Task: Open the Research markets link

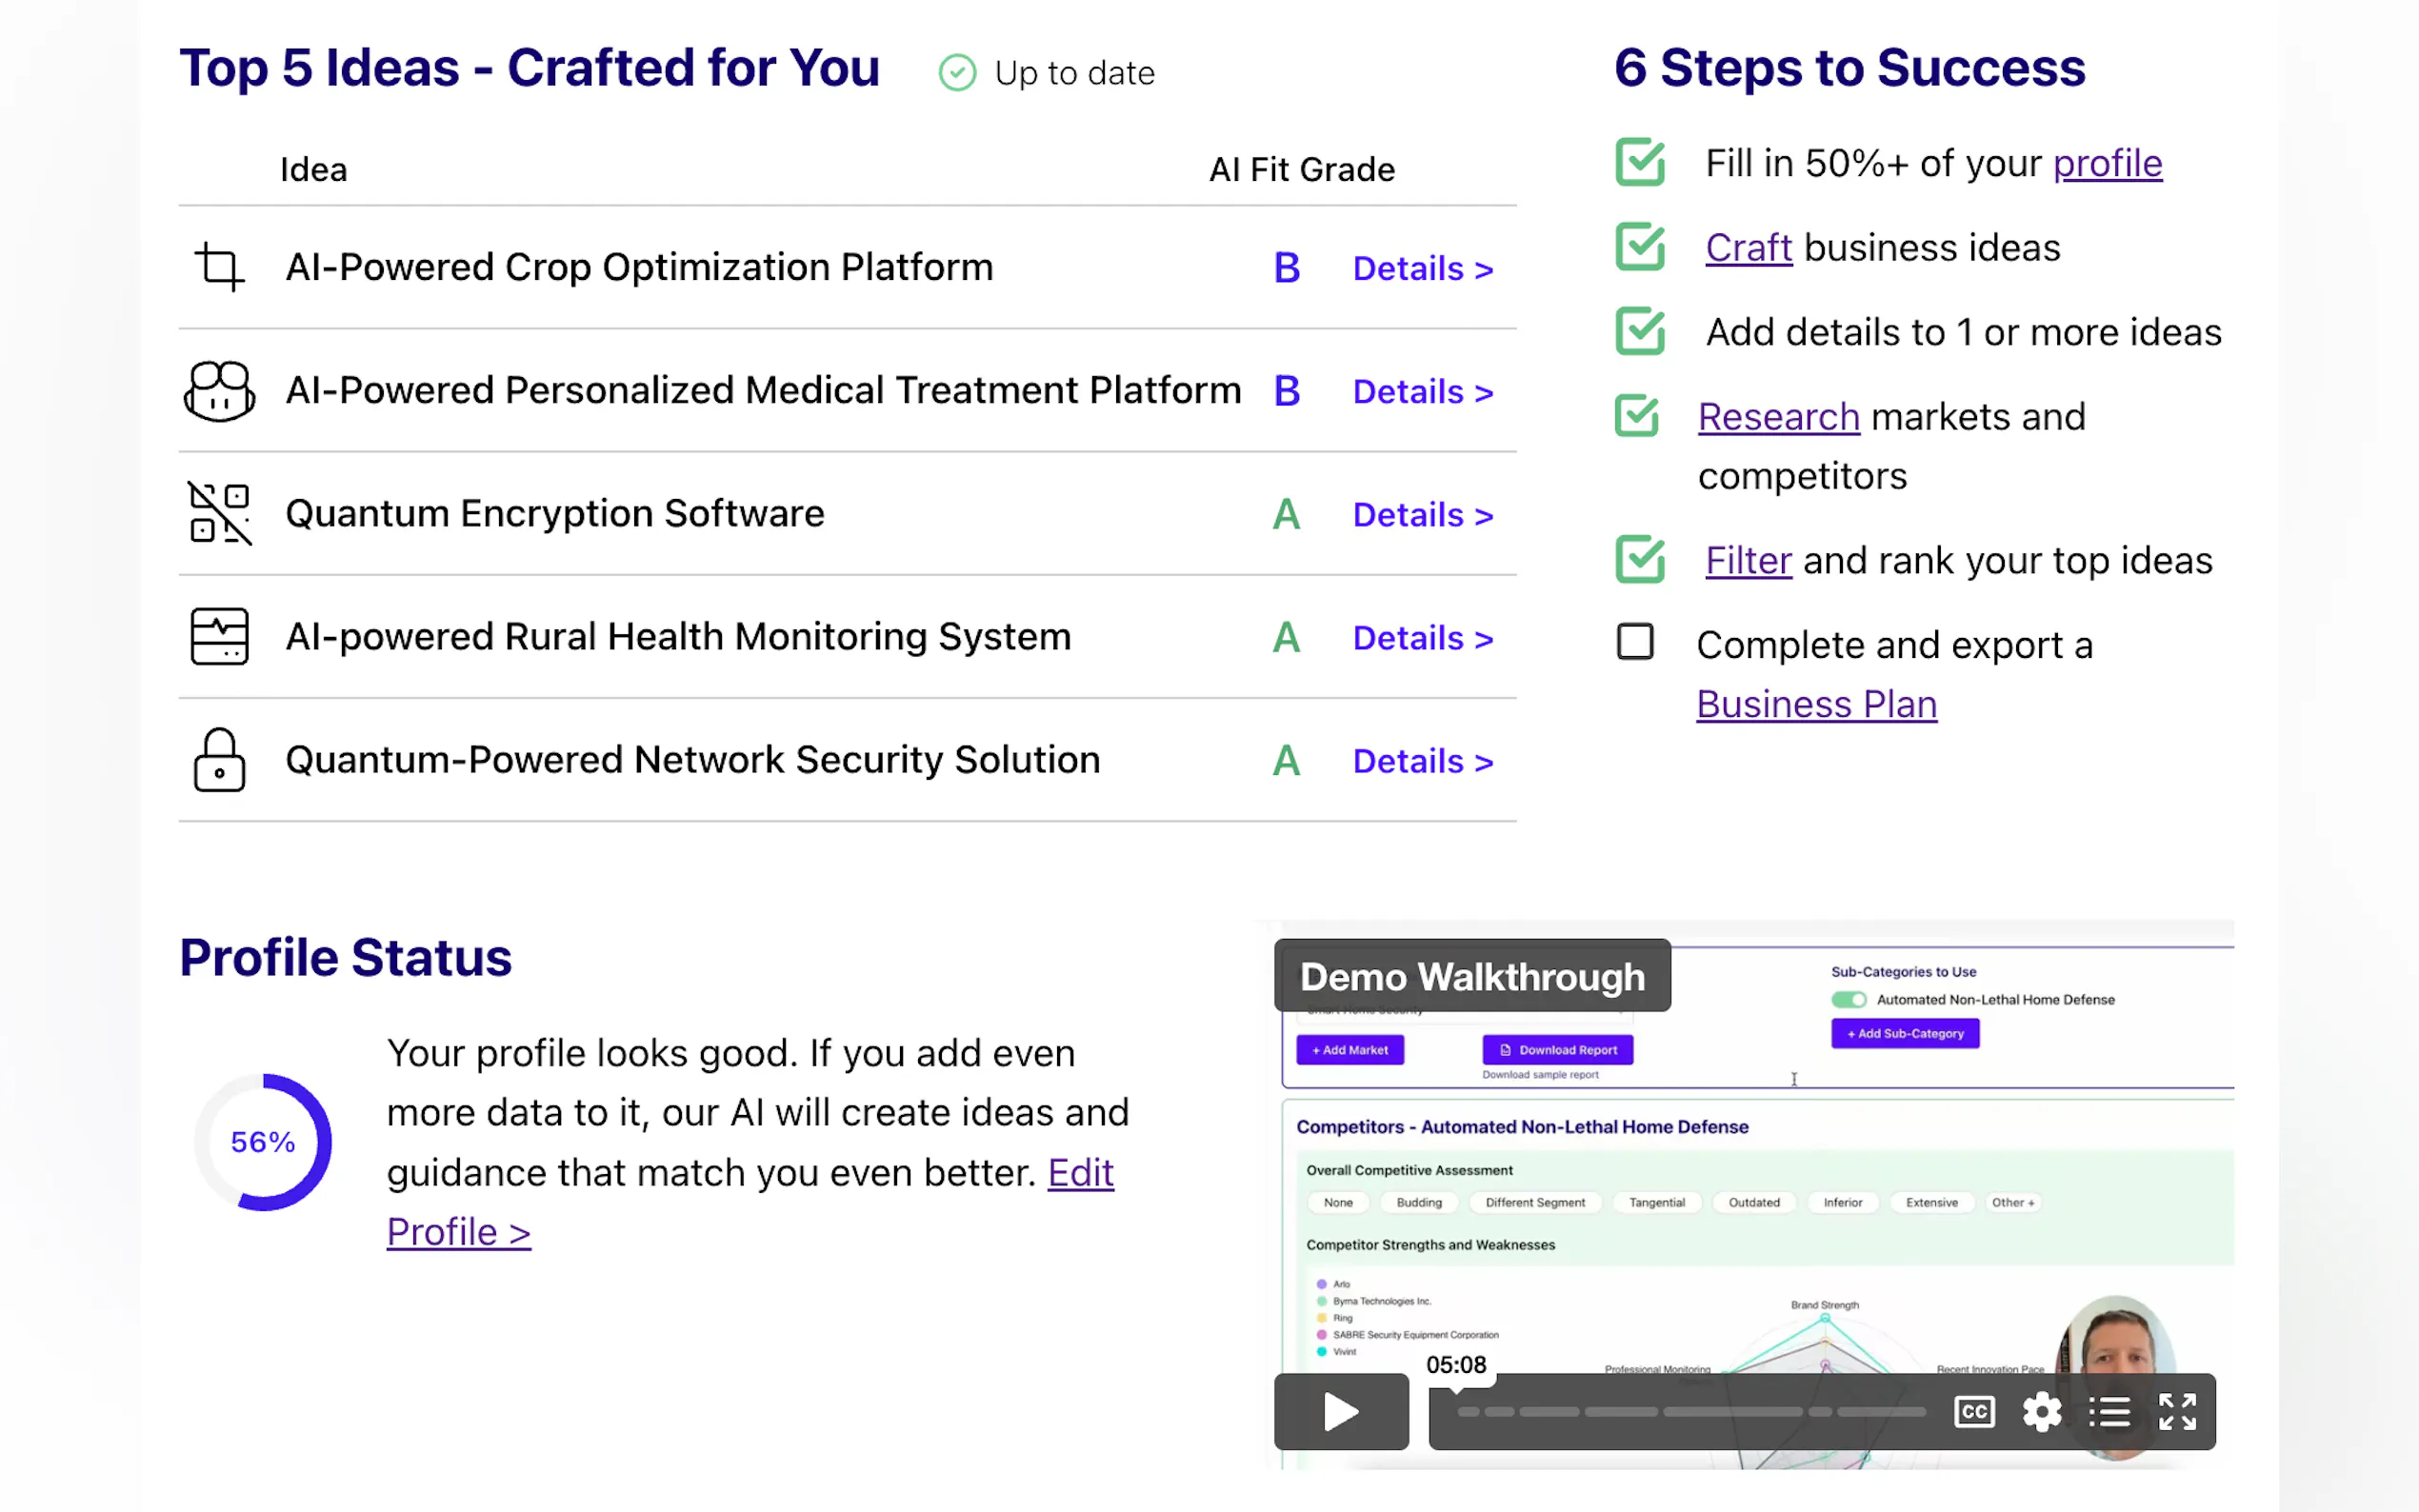Action: (1778, 417)
